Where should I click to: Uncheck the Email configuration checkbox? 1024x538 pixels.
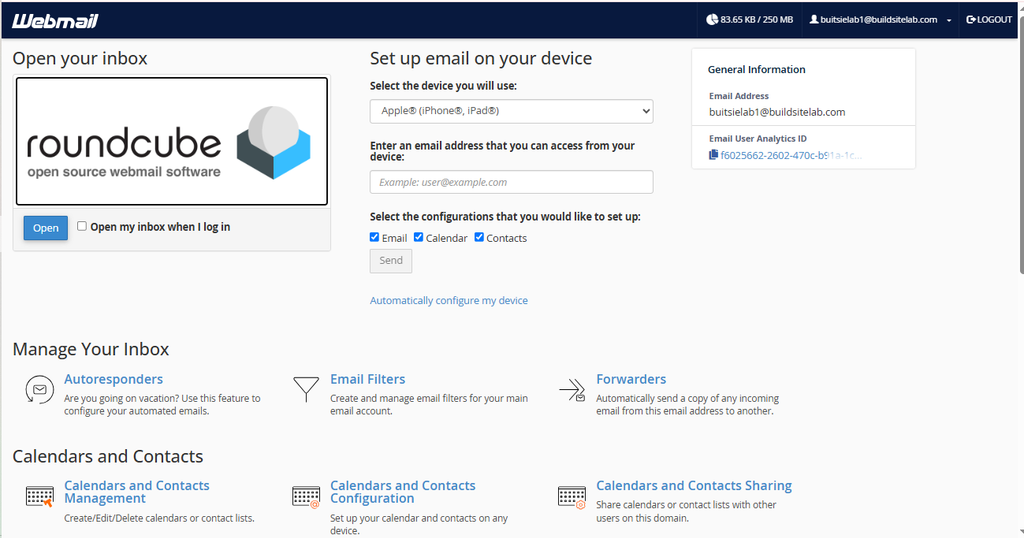click(x=374, y=237)
